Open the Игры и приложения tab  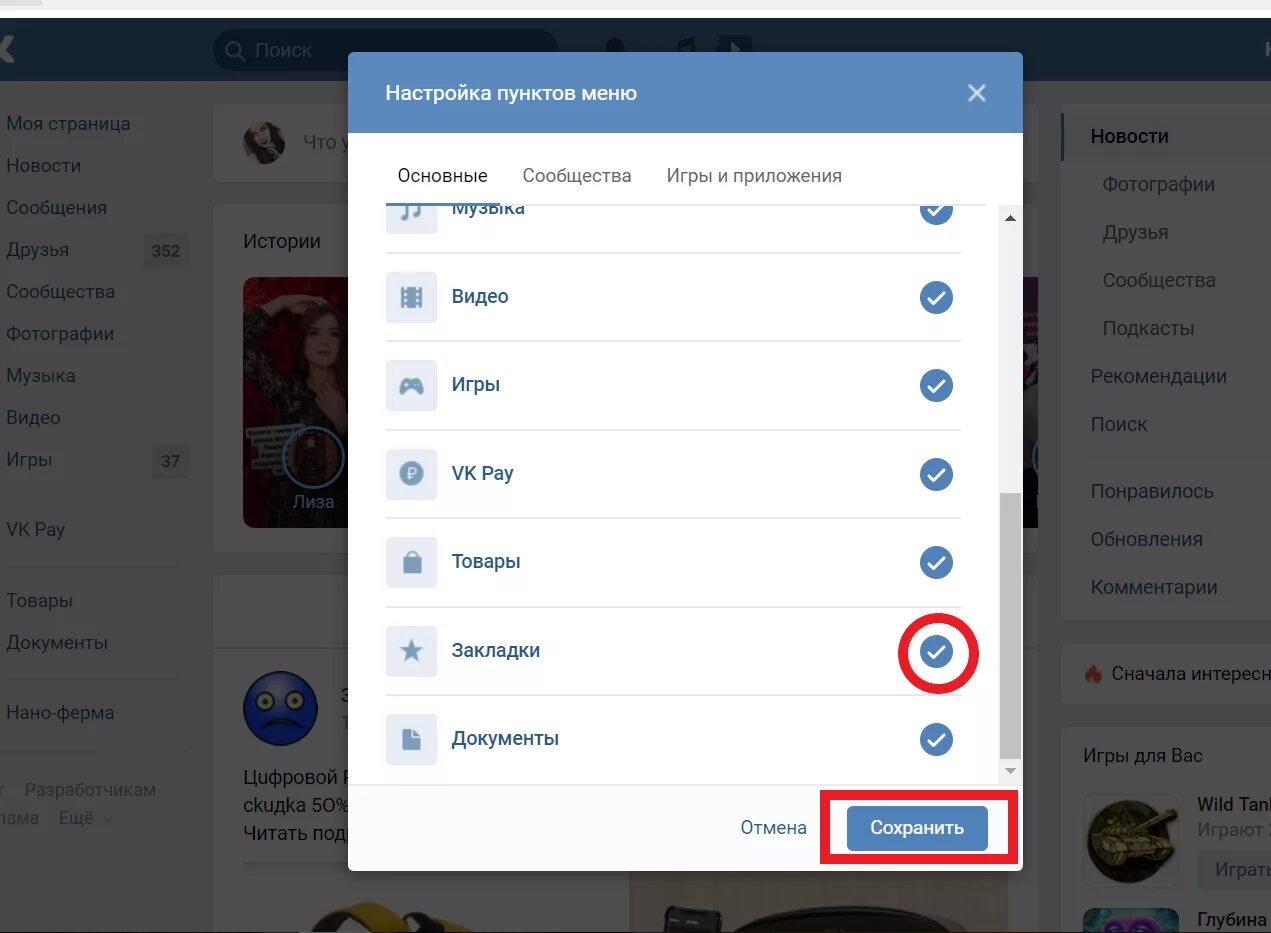(x=754, y=176)
